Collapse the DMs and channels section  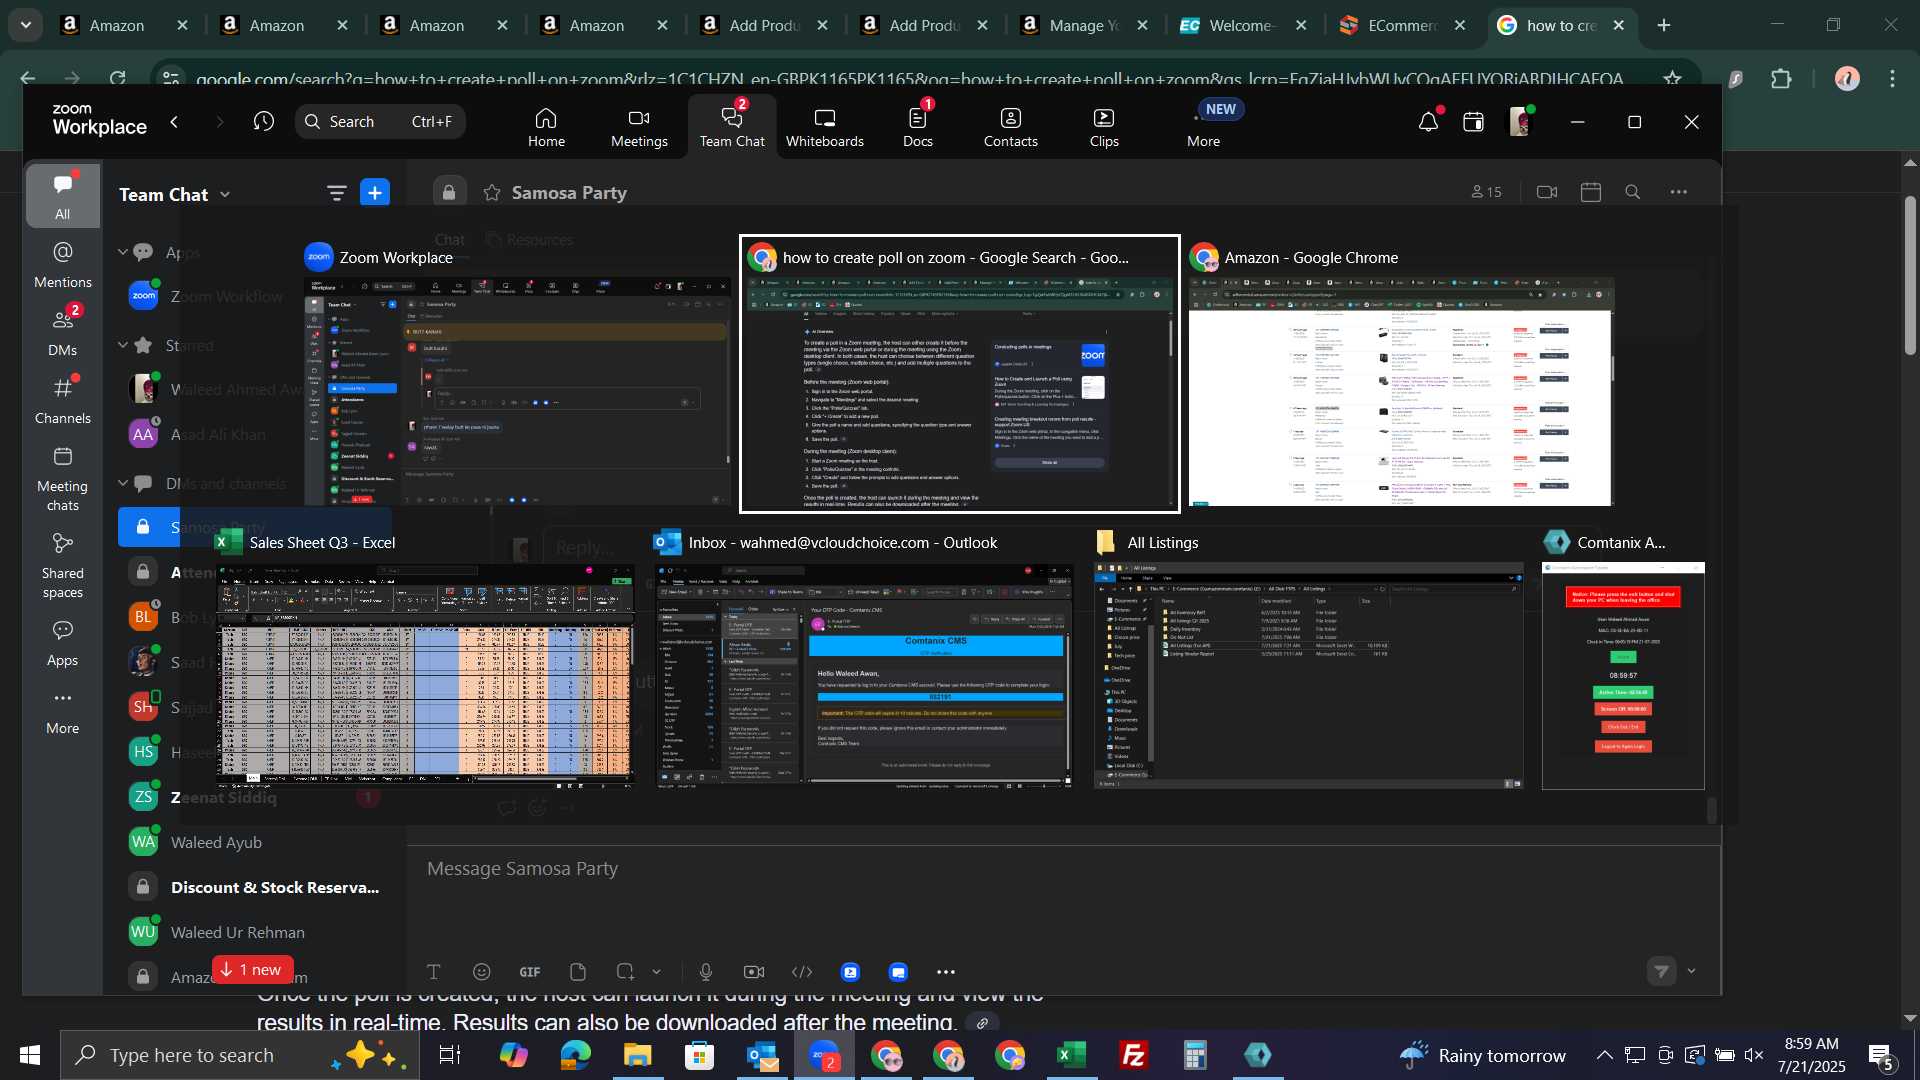tap(123, 483)
